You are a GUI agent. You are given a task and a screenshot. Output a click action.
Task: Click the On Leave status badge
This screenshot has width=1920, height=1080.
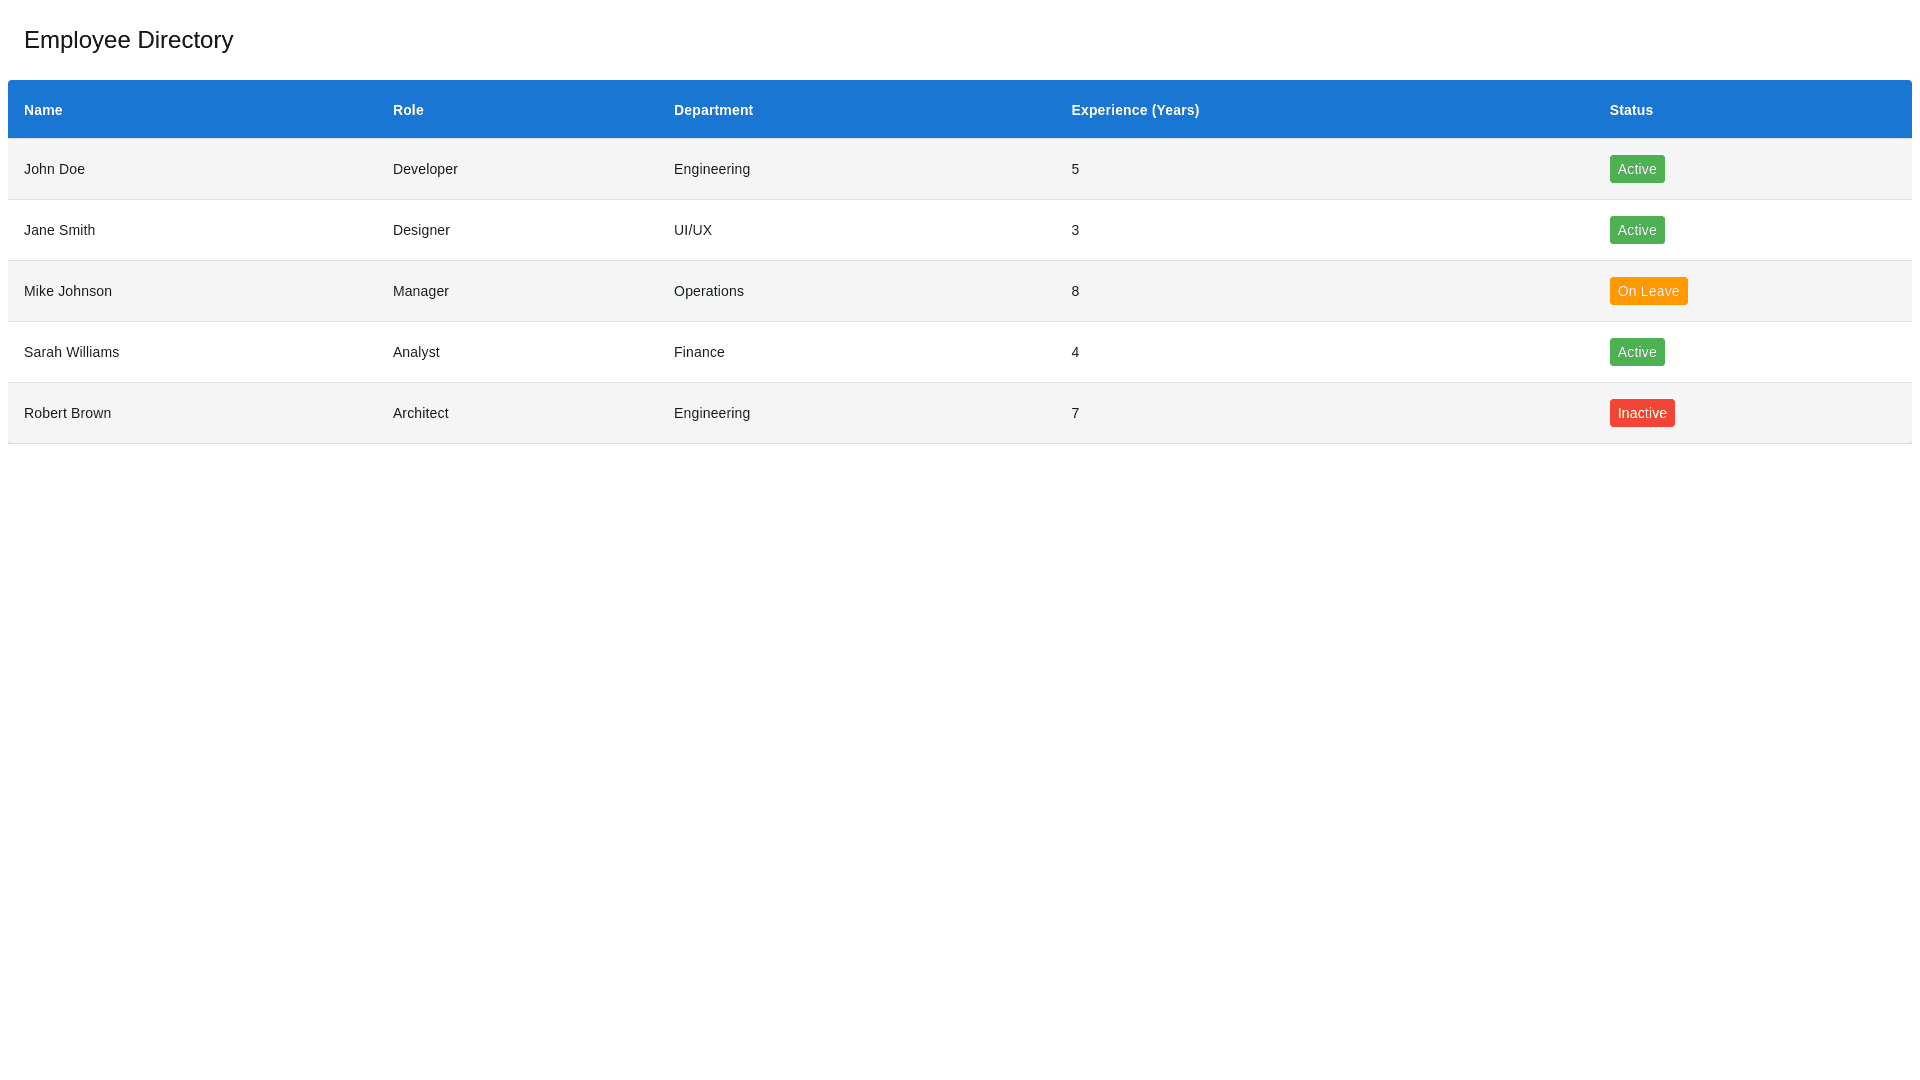(1648, 291)
